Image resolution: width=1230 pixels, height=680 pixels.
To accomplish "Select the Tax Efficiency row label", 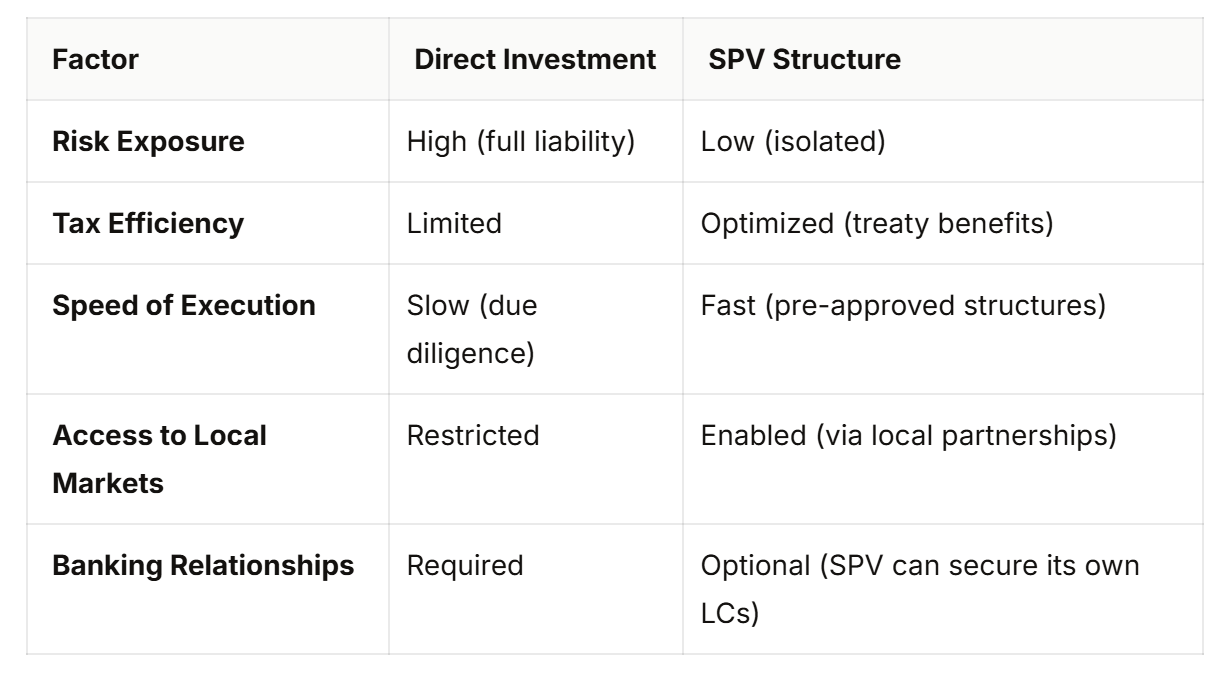I will (x=148, y=223).
